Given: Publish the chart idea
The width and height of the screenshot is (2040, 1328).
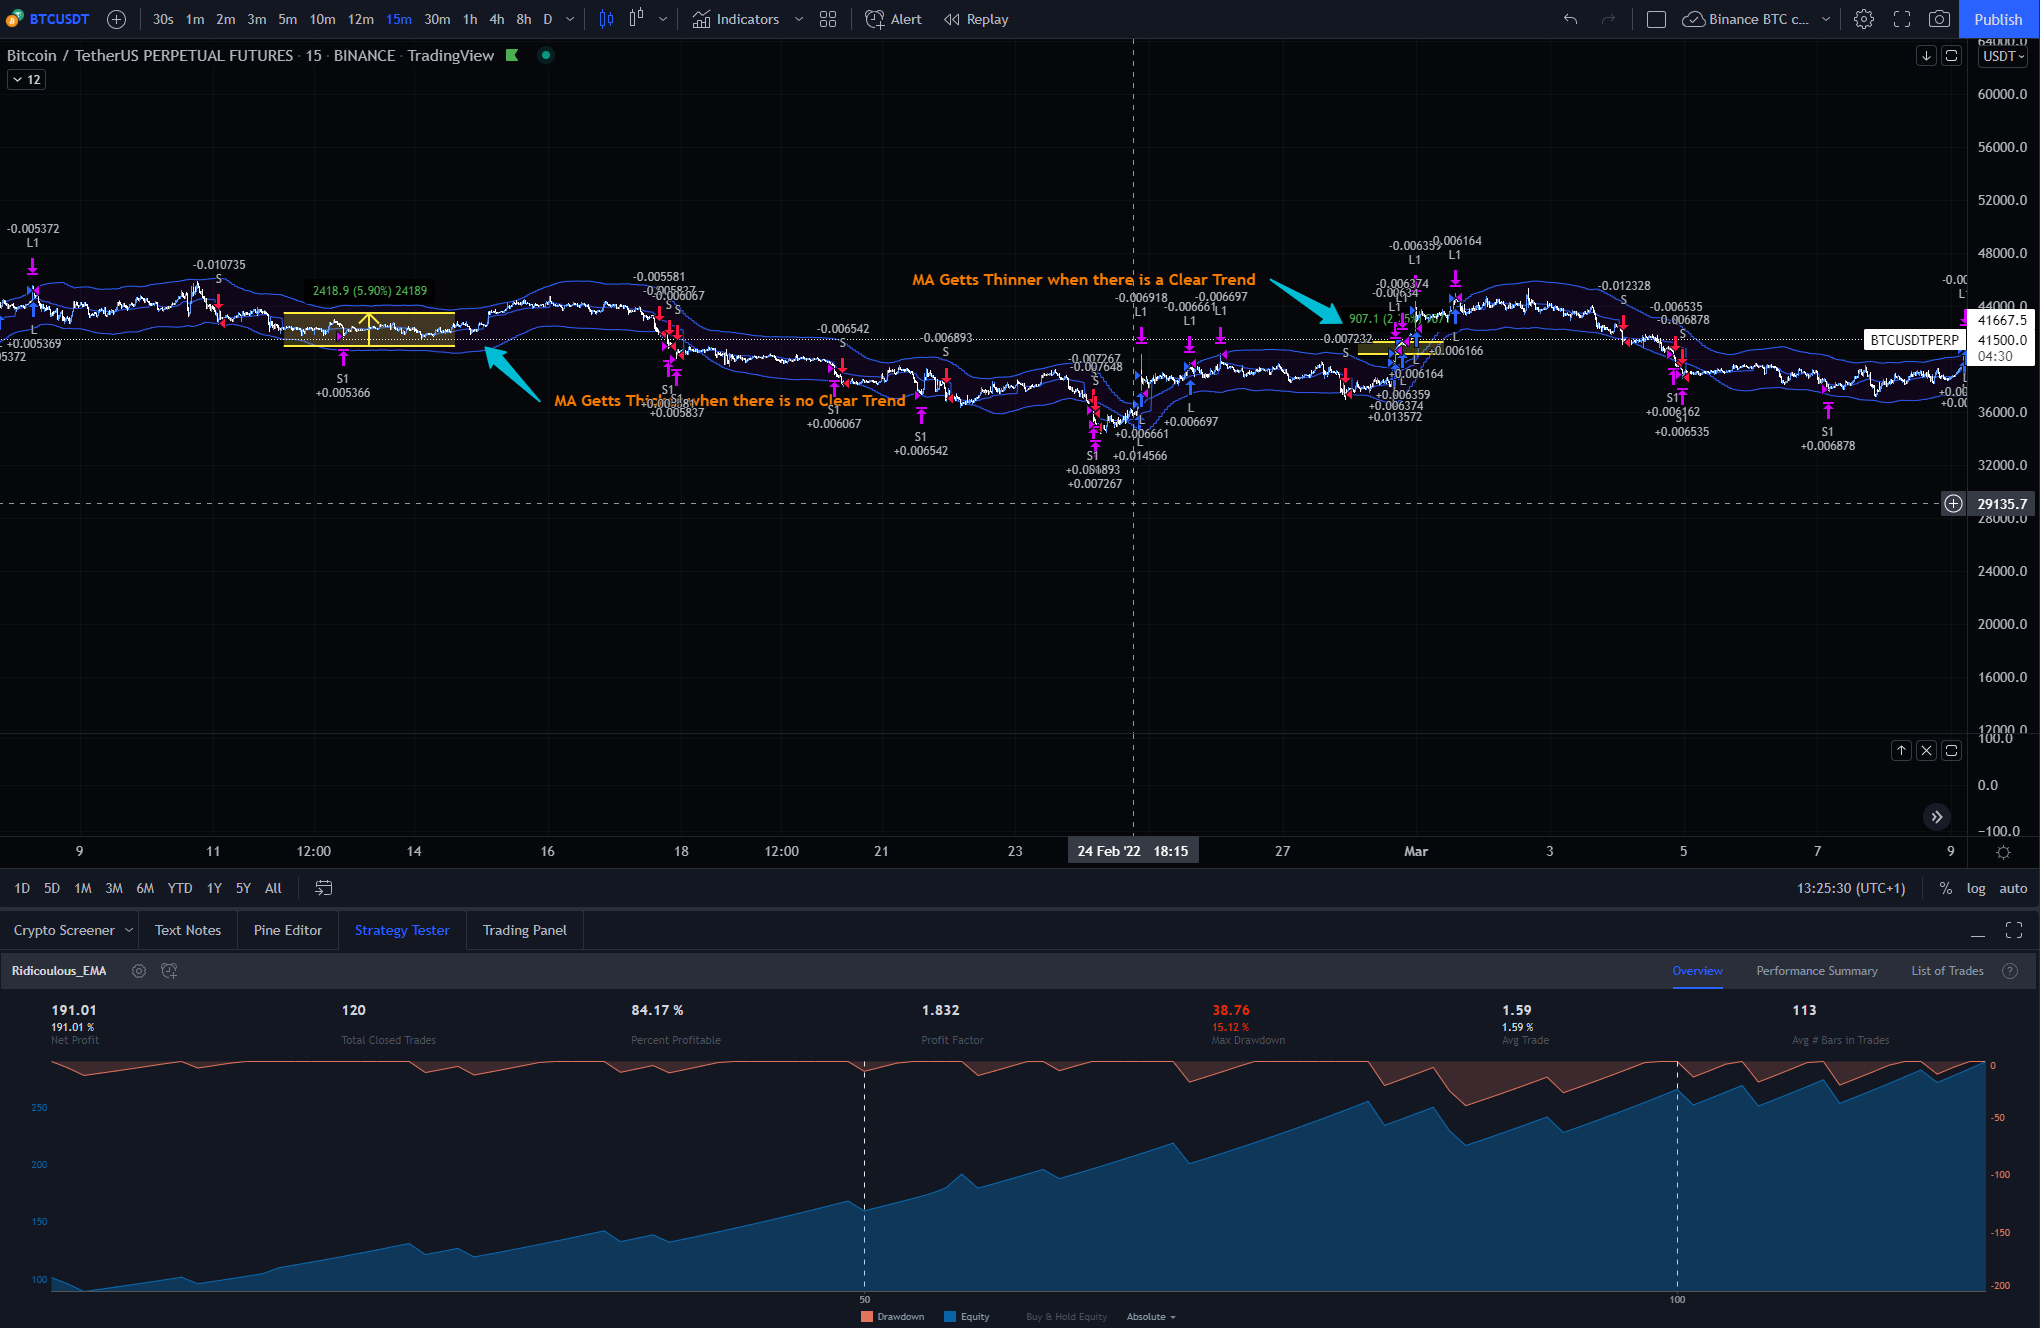Looking at the screenshot, I should point(1998,19).
